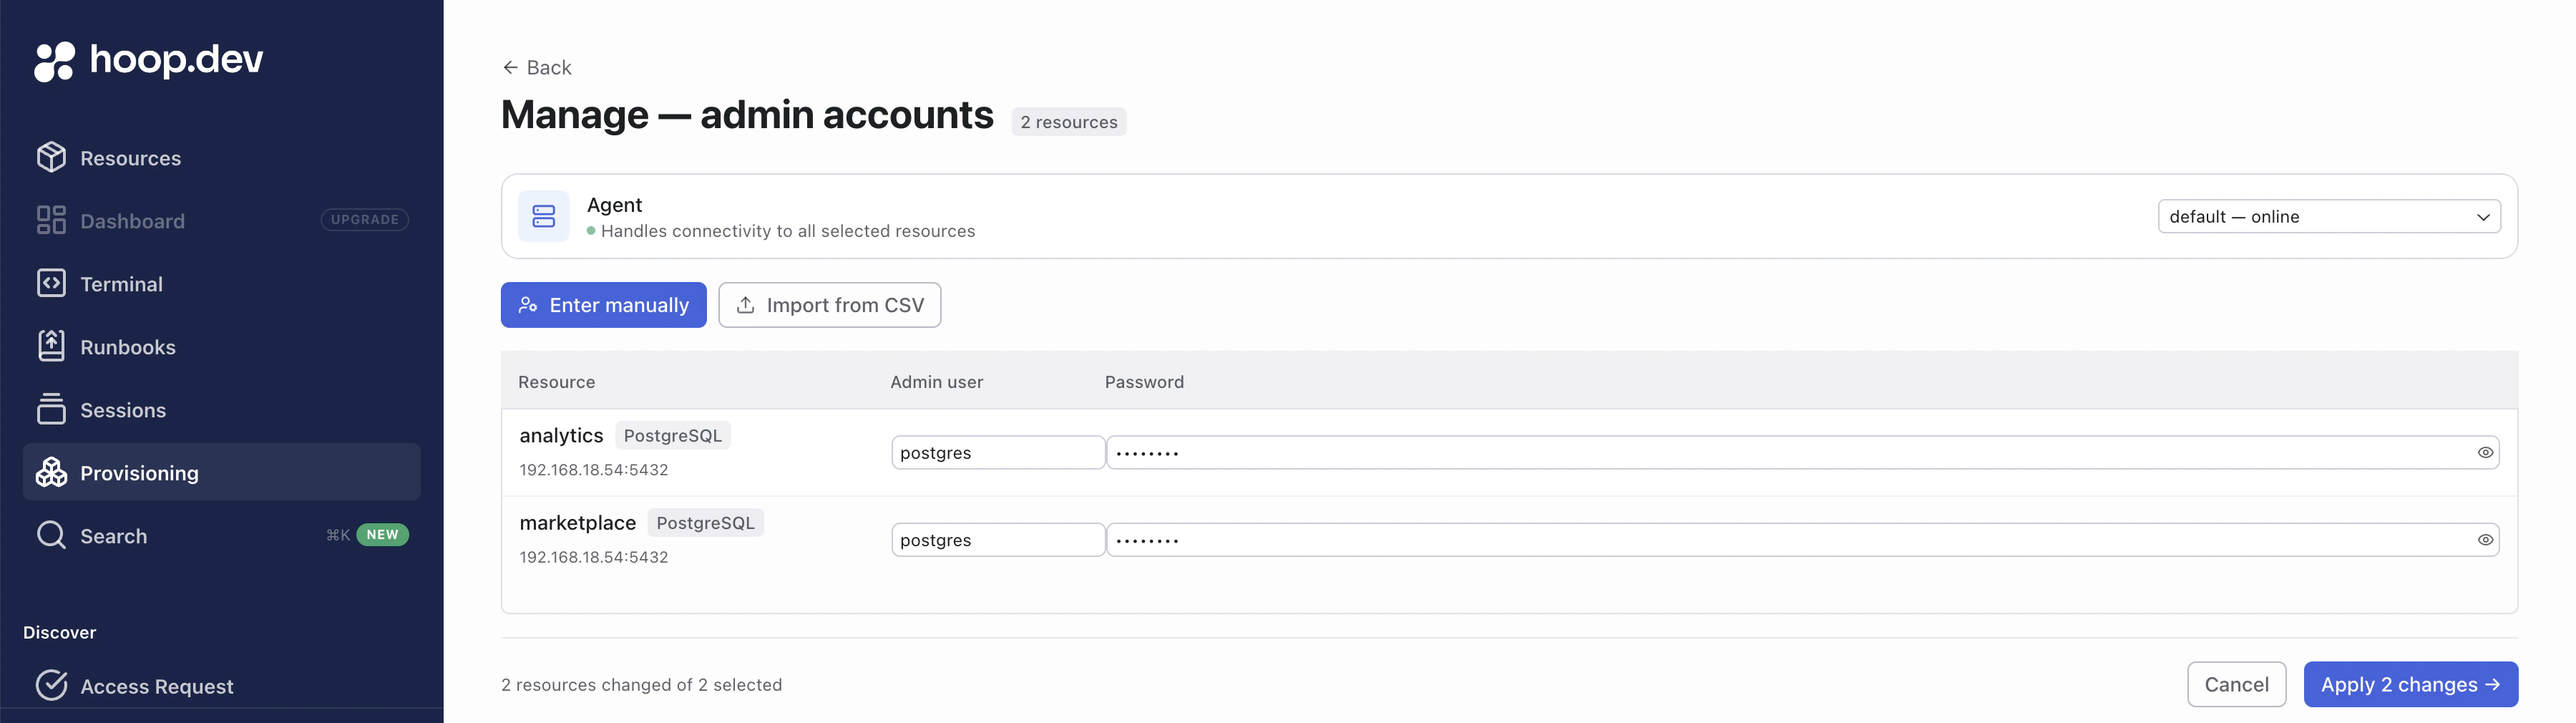Click the Search magnifier icon
Viewport: 2576px width, 723px height.
pyautogui.click(x=51, y=535)
